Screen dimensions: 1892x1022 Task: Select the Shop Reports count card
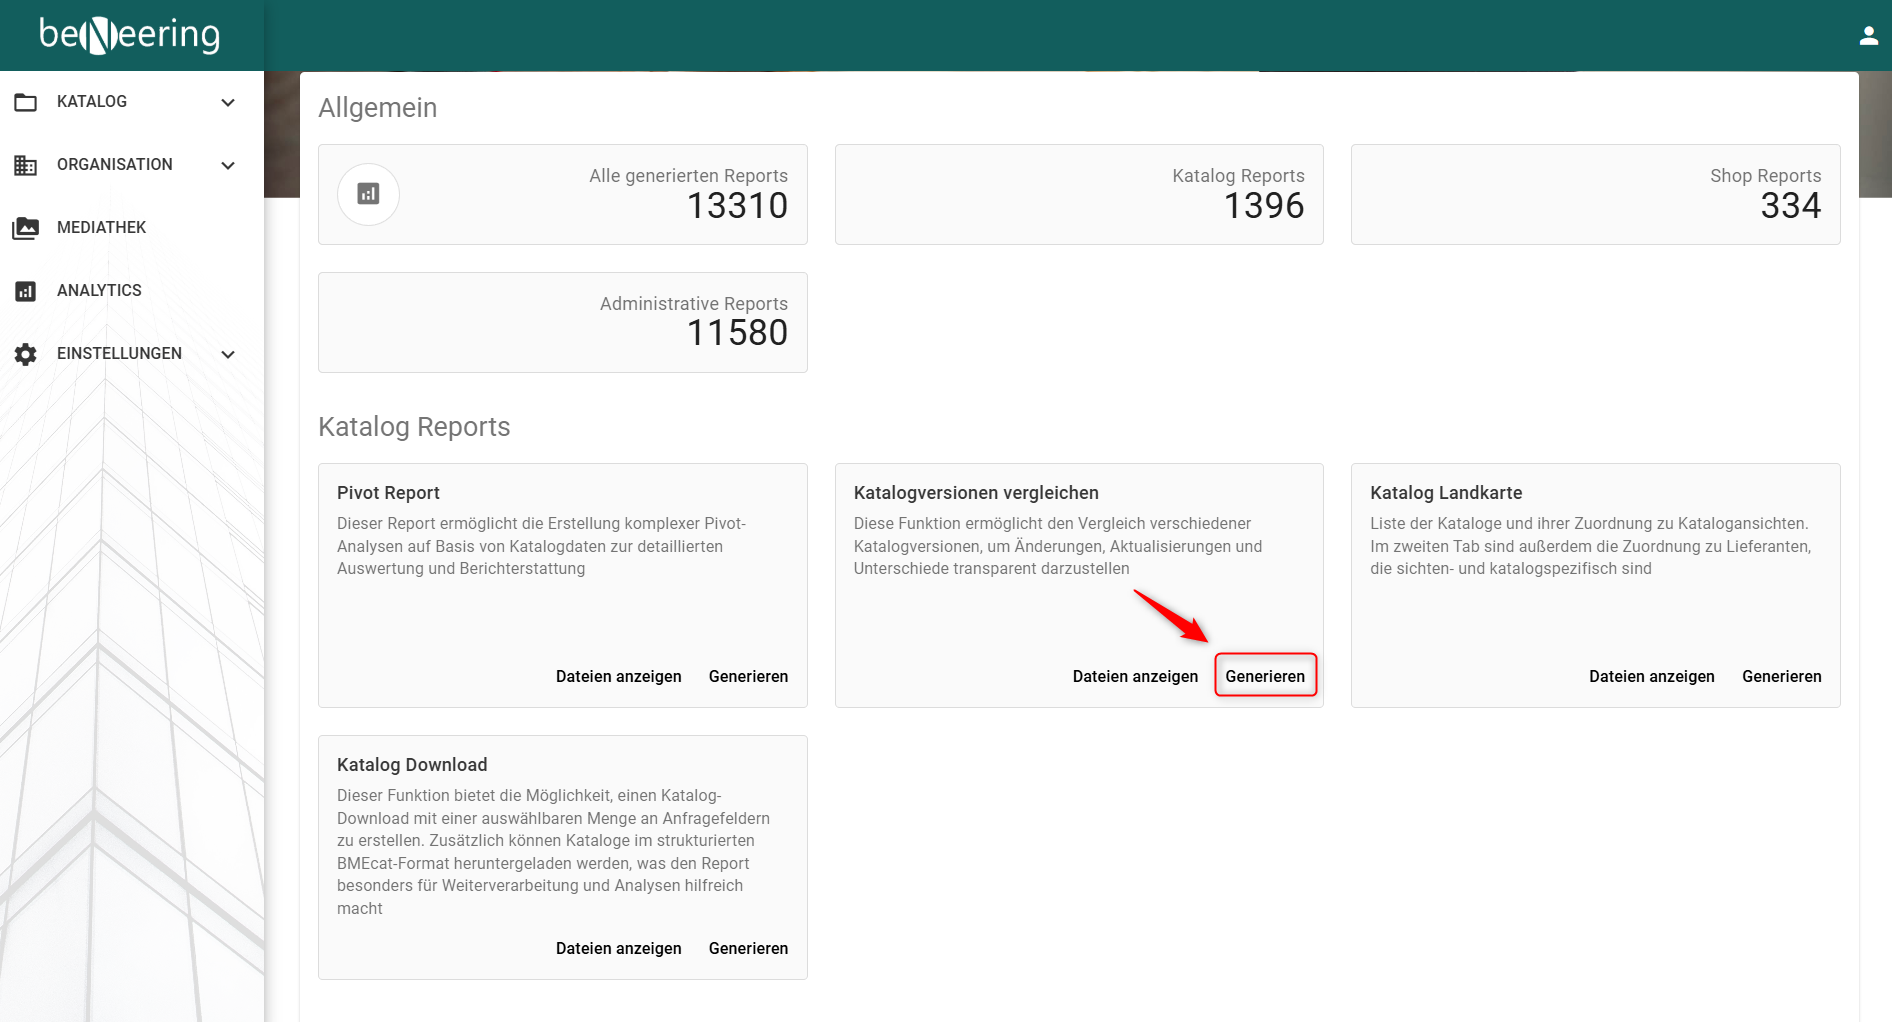1596,195
